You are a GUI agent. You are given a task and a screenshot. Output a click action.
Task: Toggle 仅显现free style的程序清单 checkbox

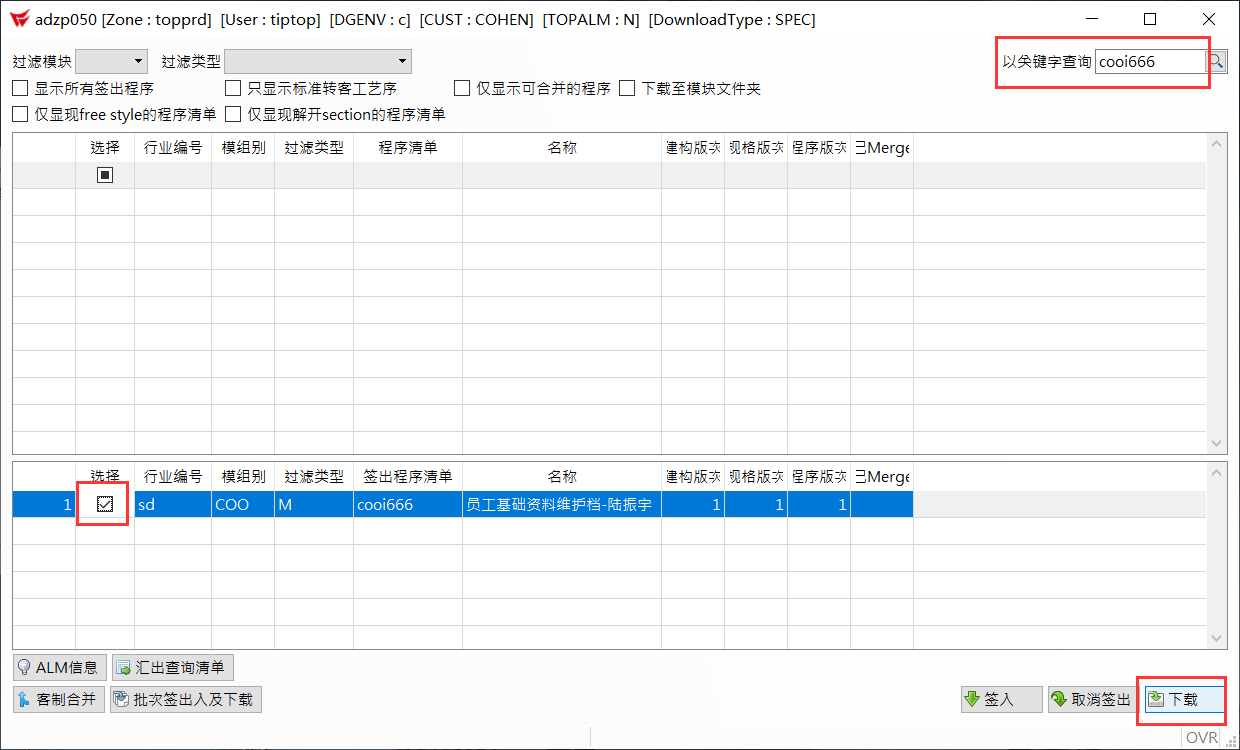click(x=20, y=114)
